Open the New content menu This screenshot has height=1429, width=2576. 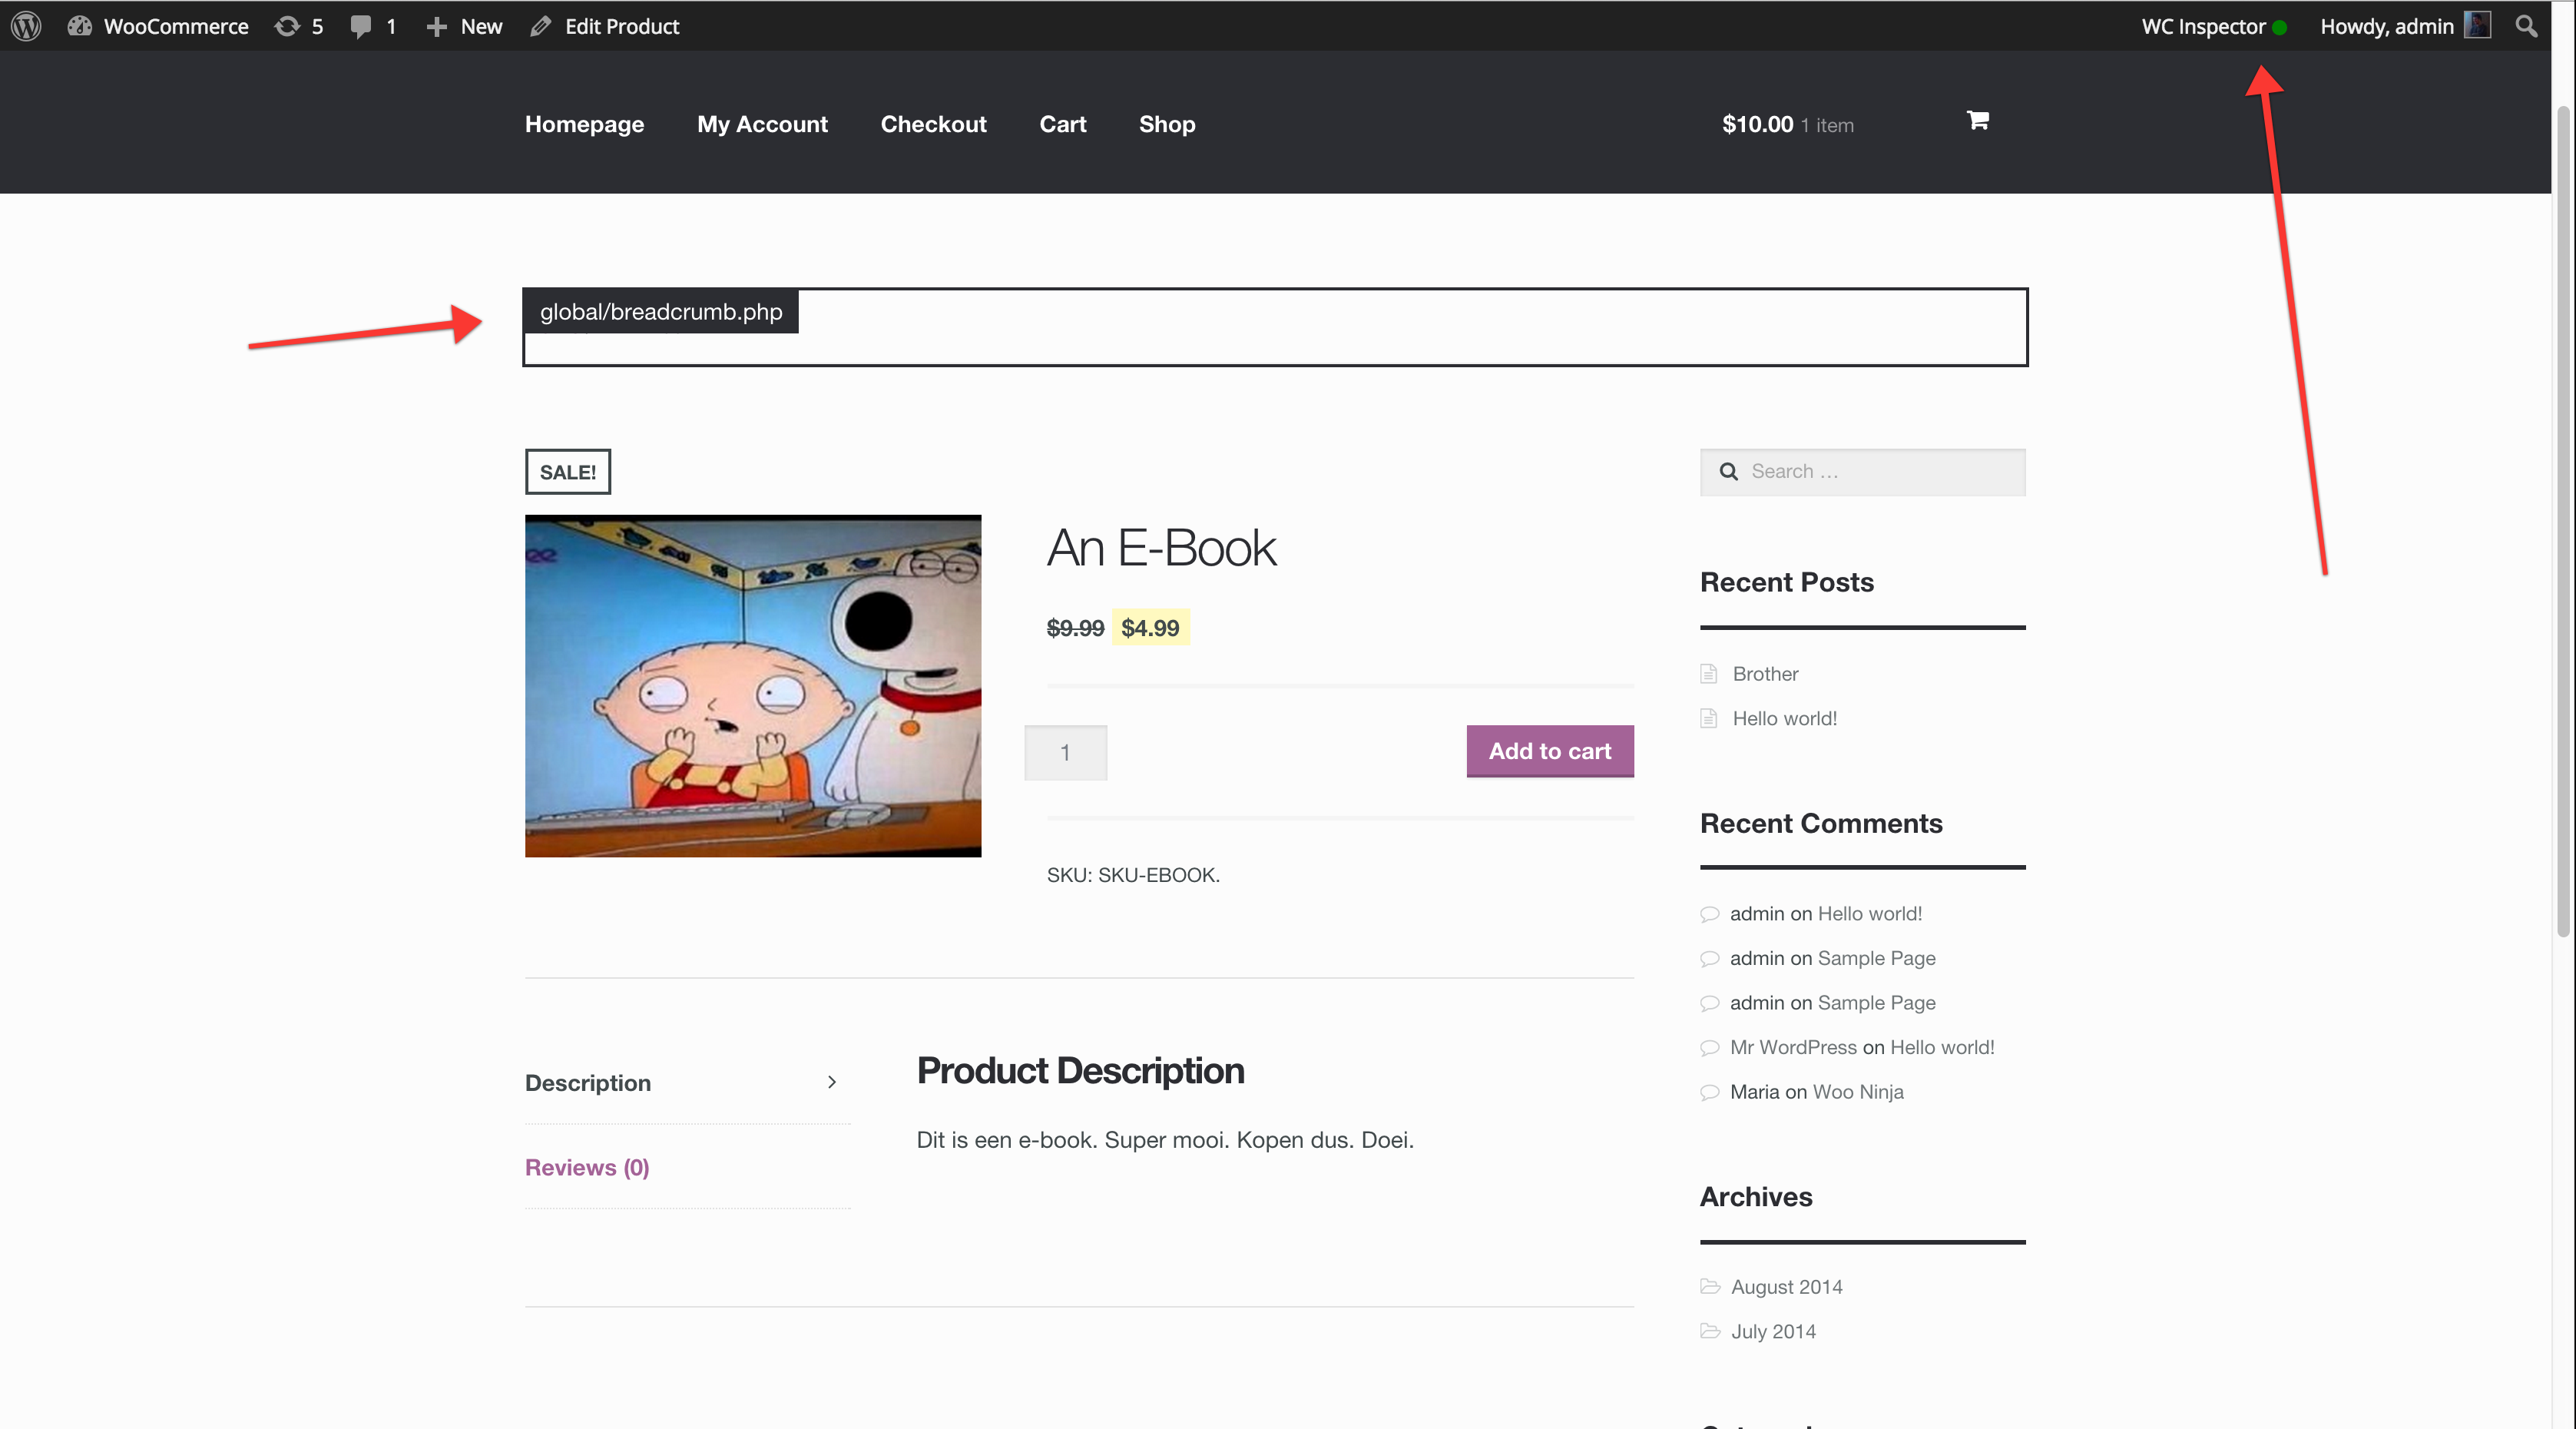464,26
